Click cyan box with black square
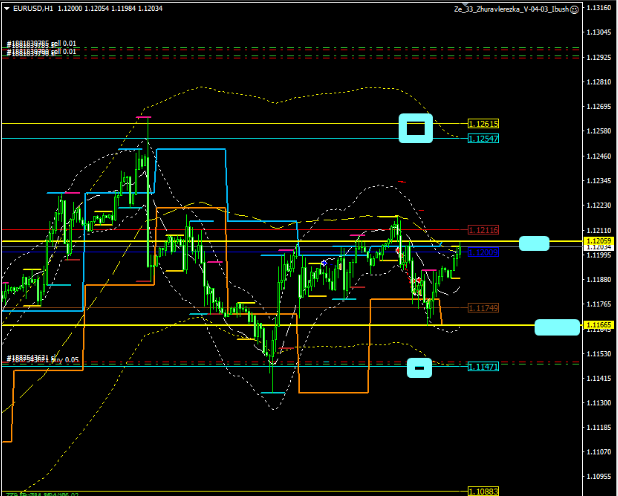This screenshot has width=618, height=496. coord(416,127)
